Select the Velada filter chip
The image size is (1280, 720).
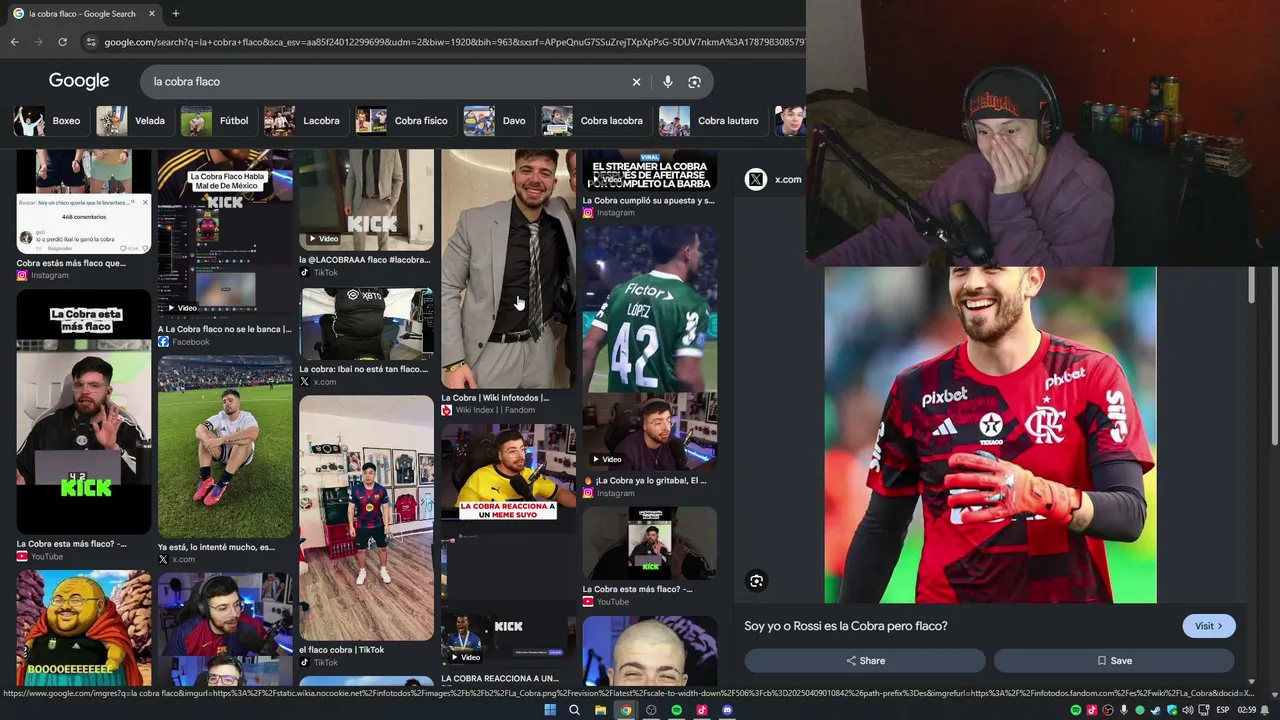(133, 121)
